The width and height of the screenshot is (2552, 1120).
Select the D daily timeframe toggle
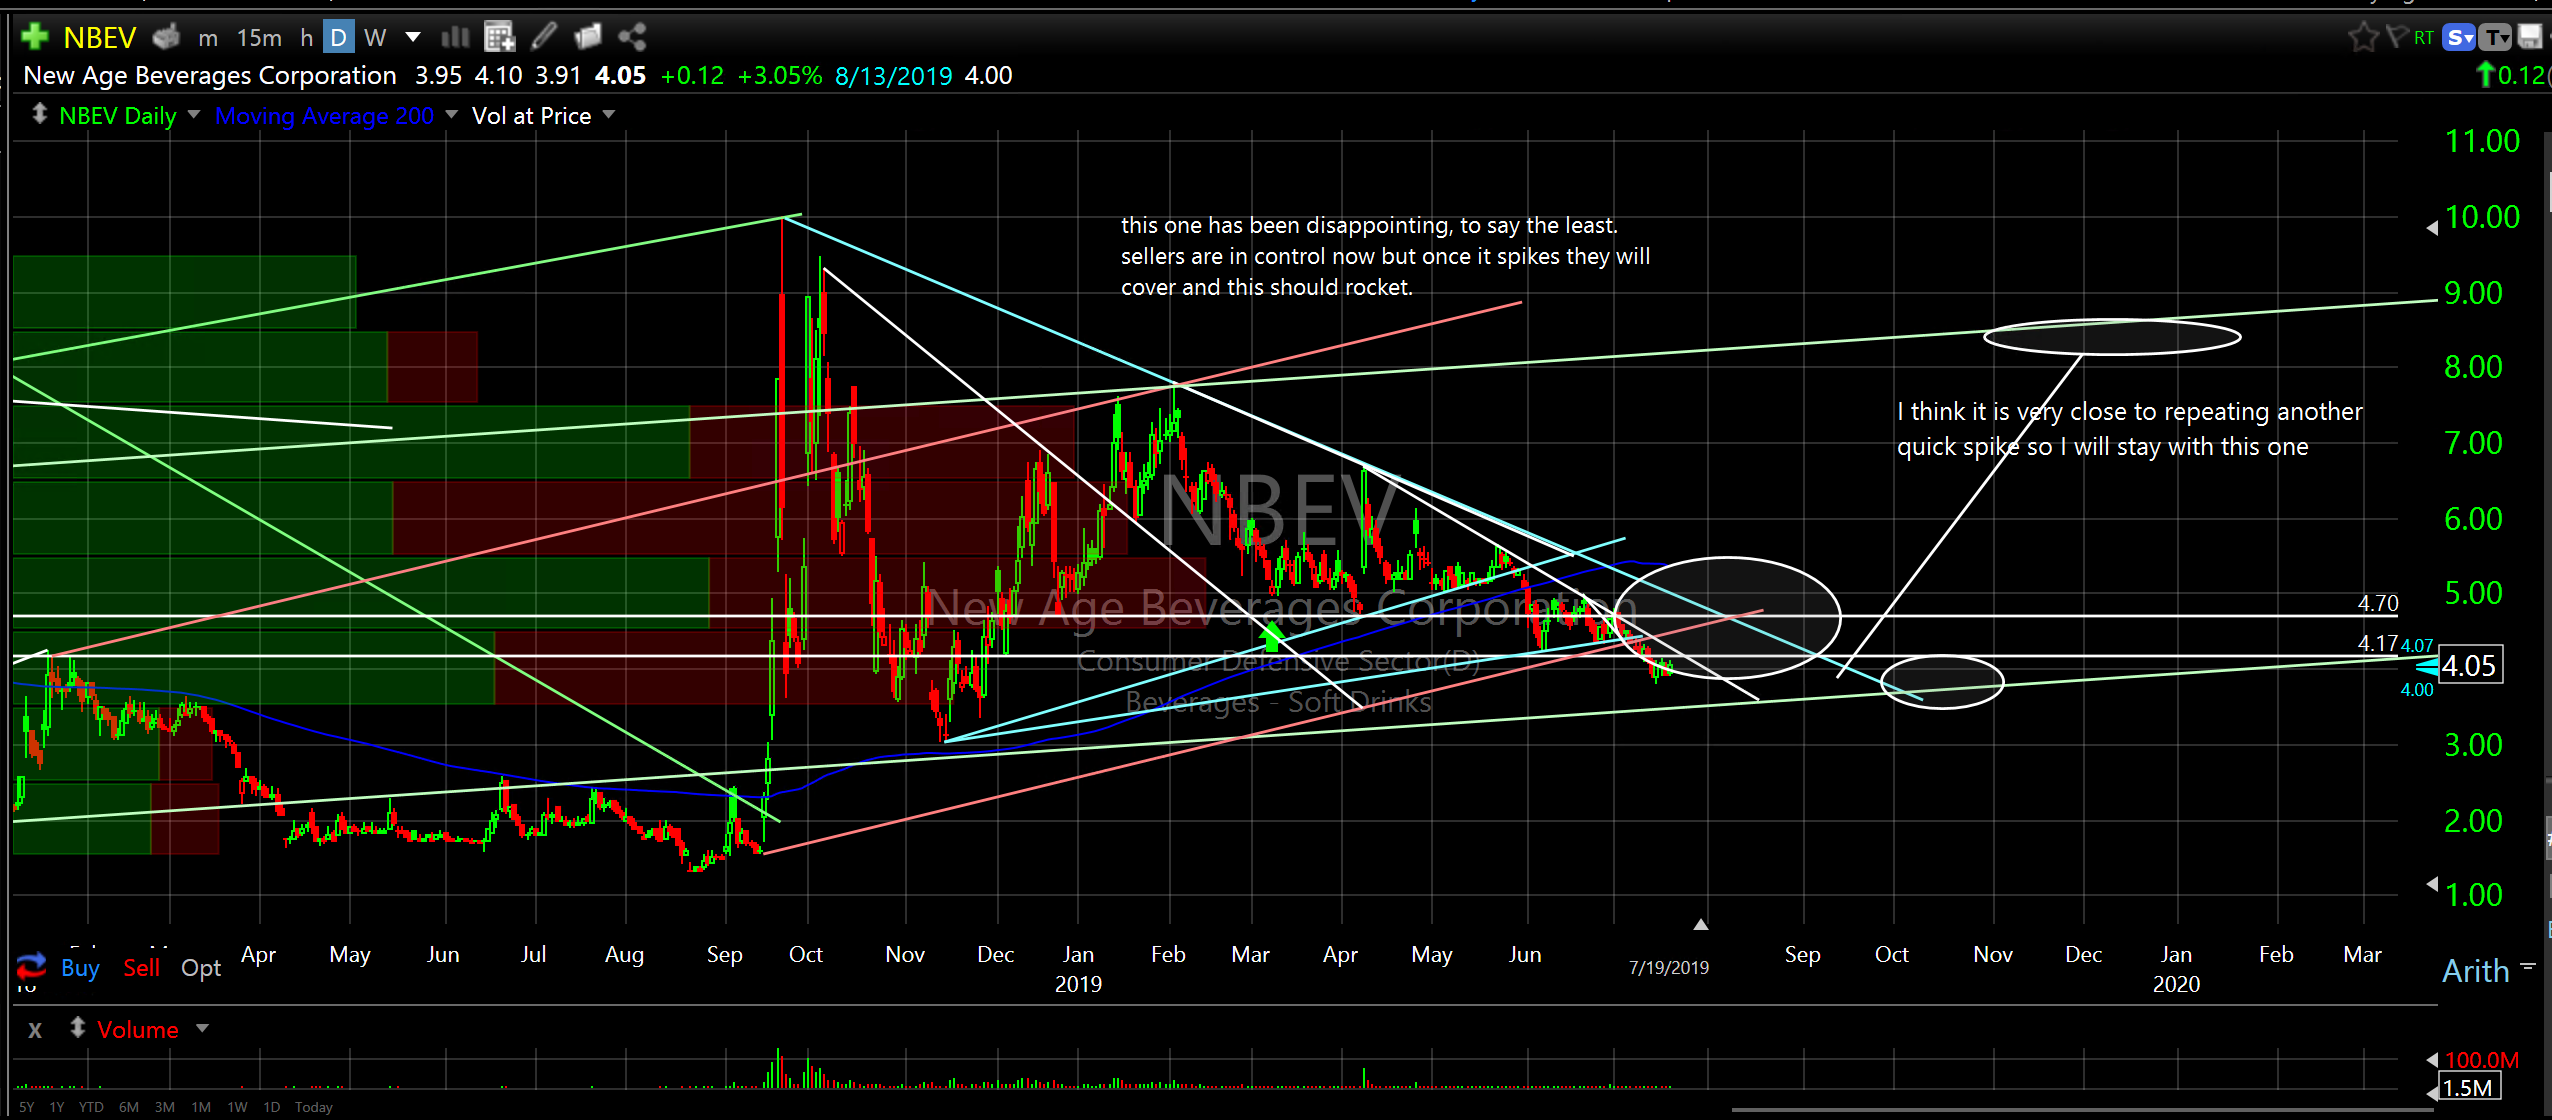point(339,38)
